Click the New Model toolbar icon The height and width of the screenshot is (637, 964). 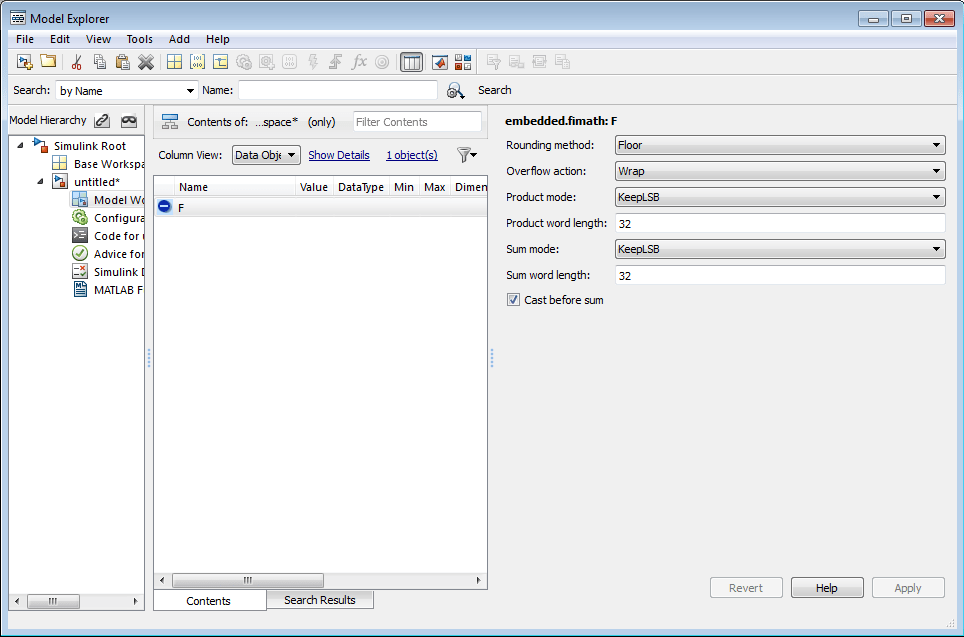coord(25,62)
